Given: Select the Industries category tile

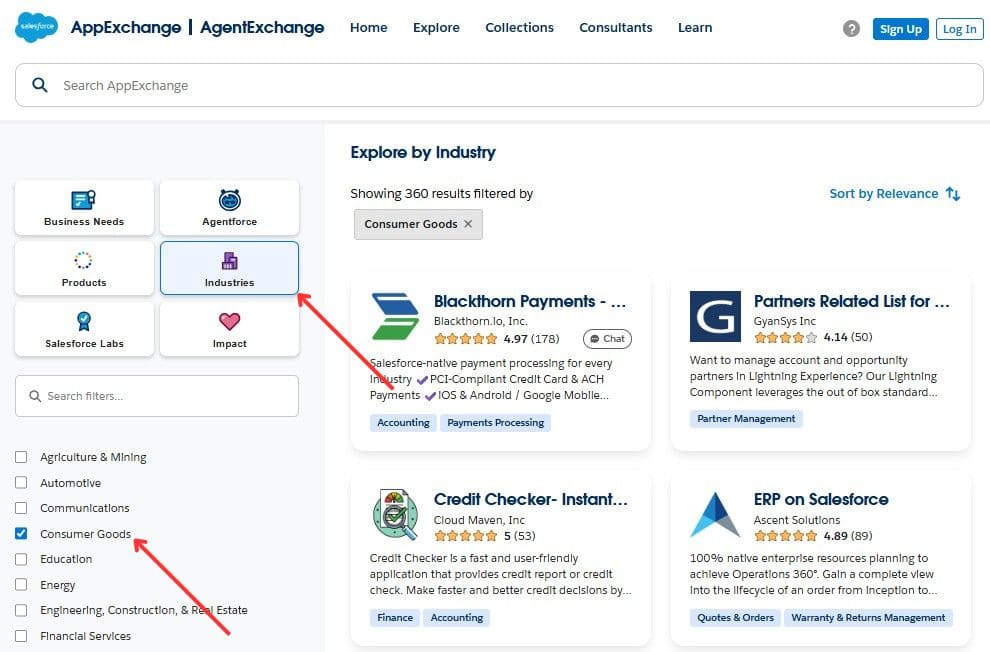Looking at the screenshot, I should pyautogui.click(x=229, y=268).
